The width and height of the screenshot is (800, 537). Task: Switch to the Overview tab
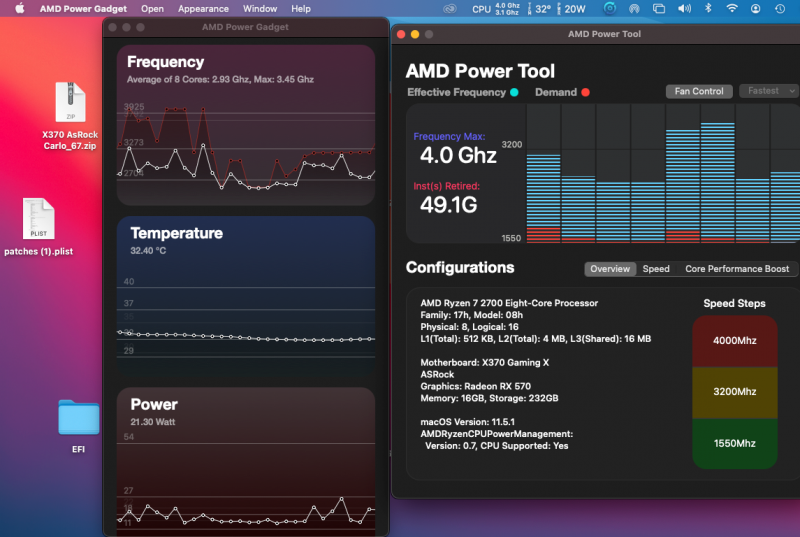point(610,269)
